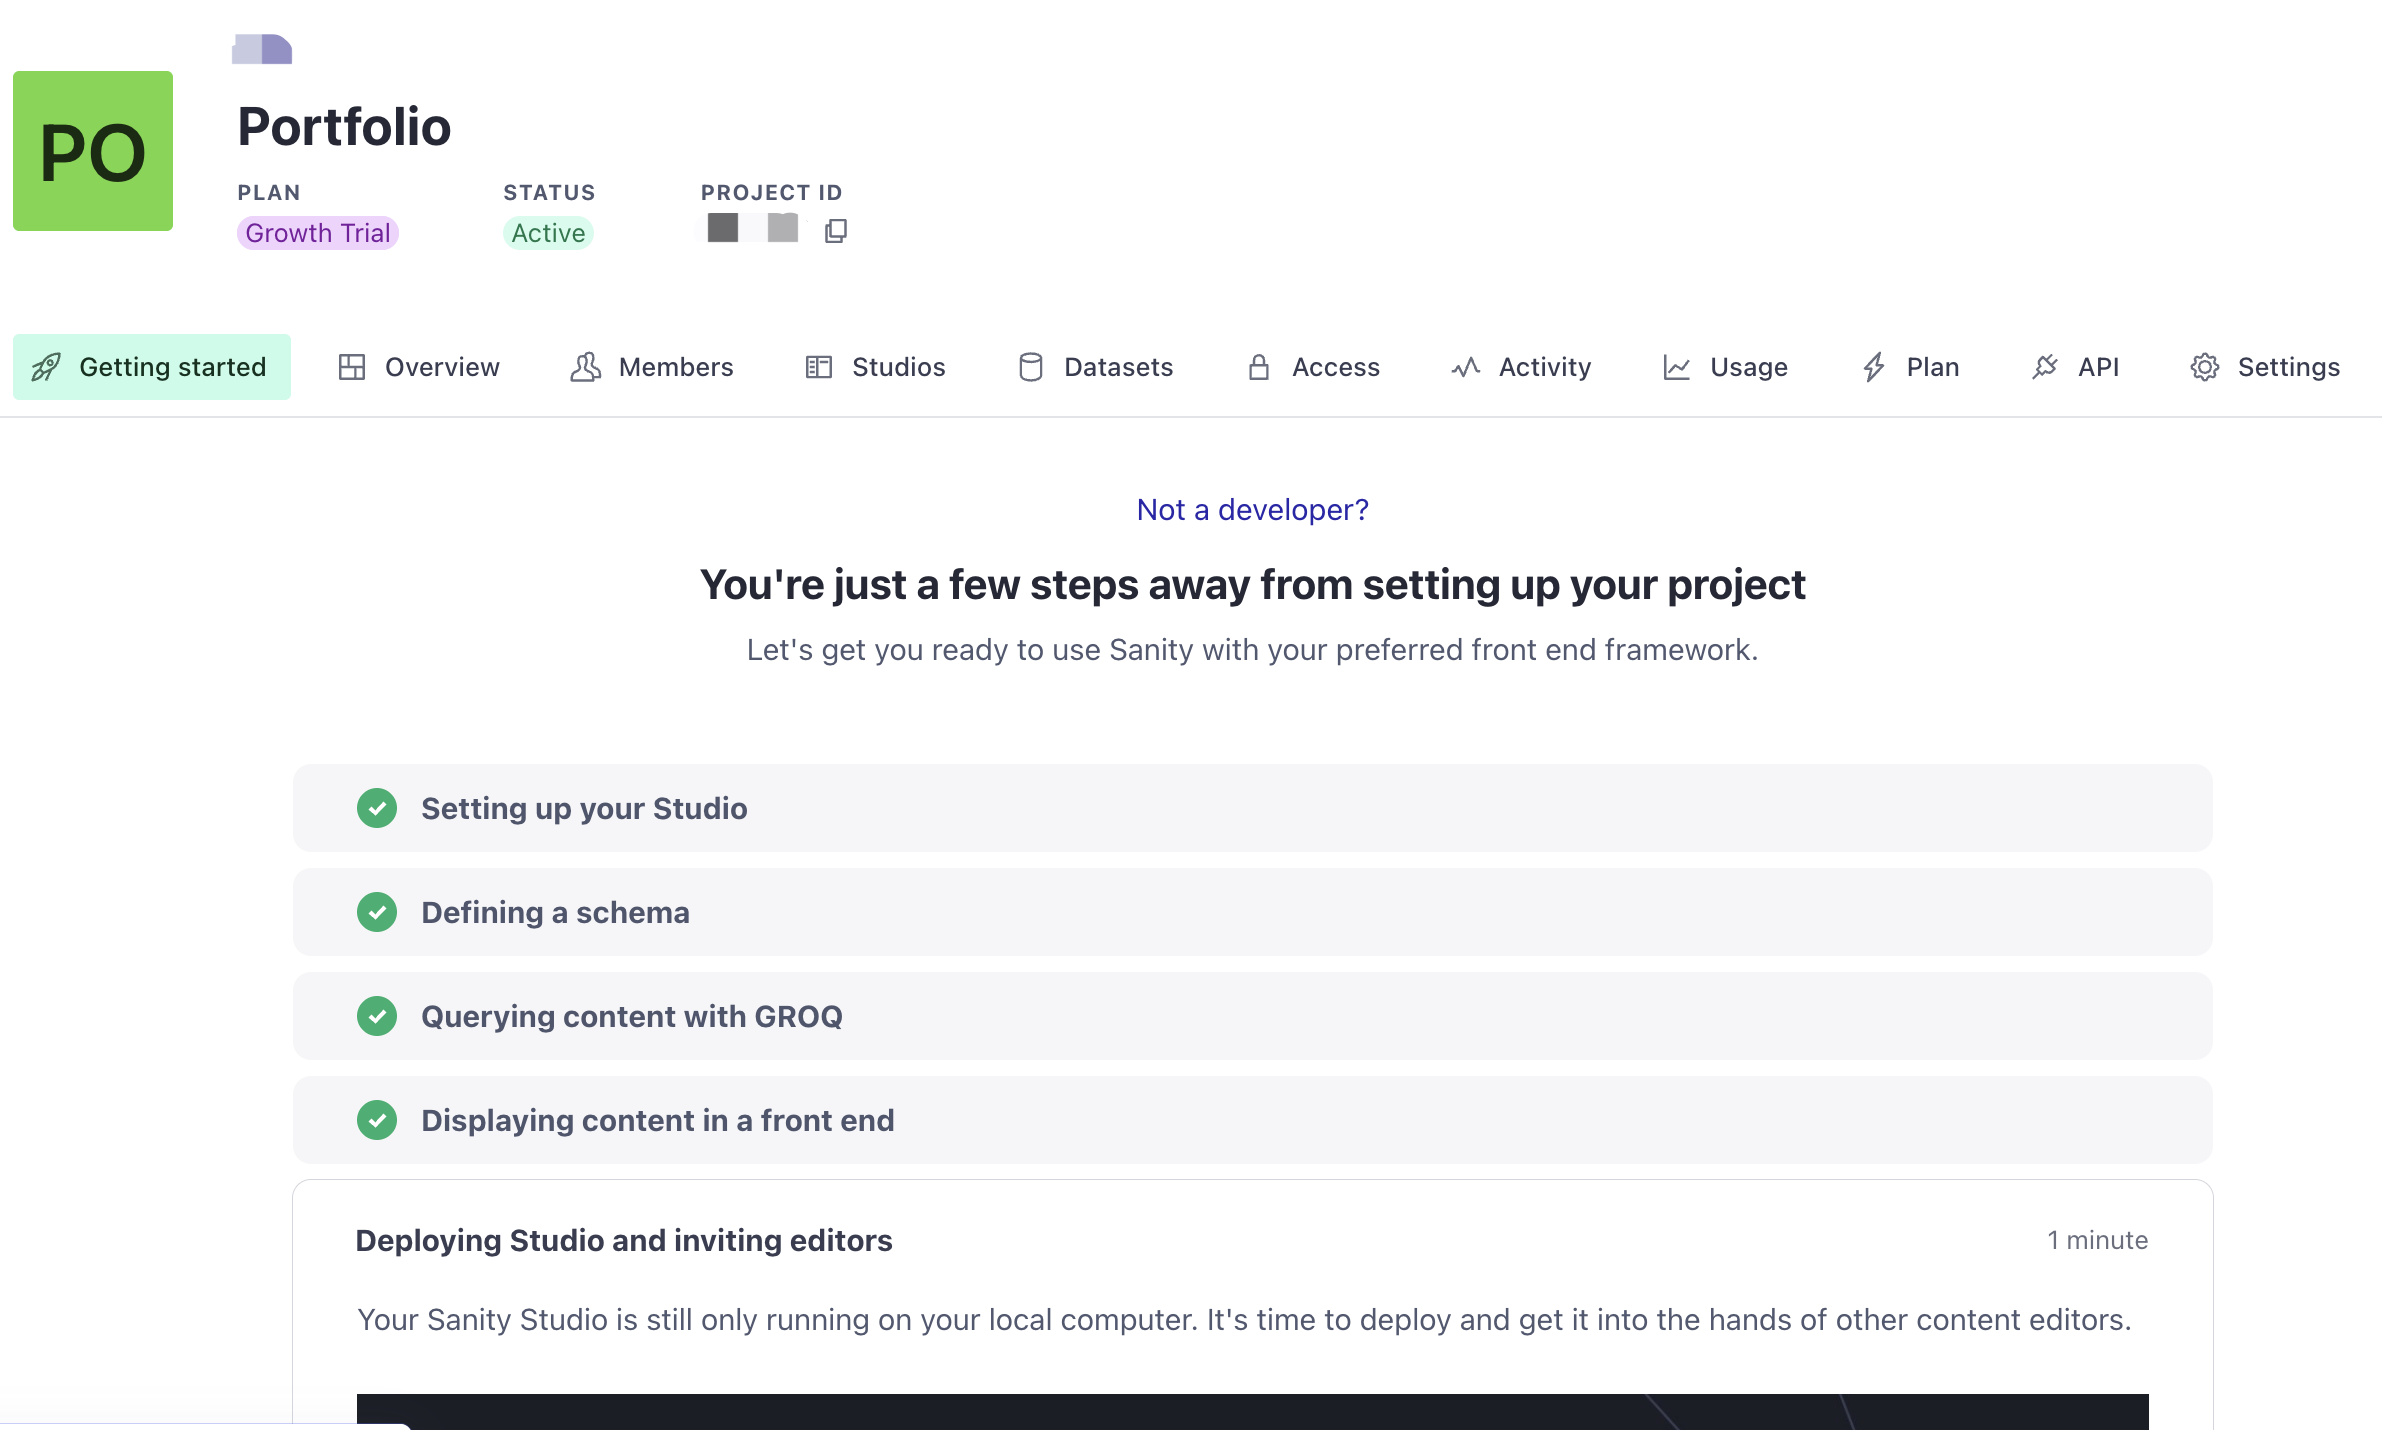The width and height of the screenshot is (2382, 1430).
Task: Select the Overview panel icon
Action: click(x=351, y=367)
